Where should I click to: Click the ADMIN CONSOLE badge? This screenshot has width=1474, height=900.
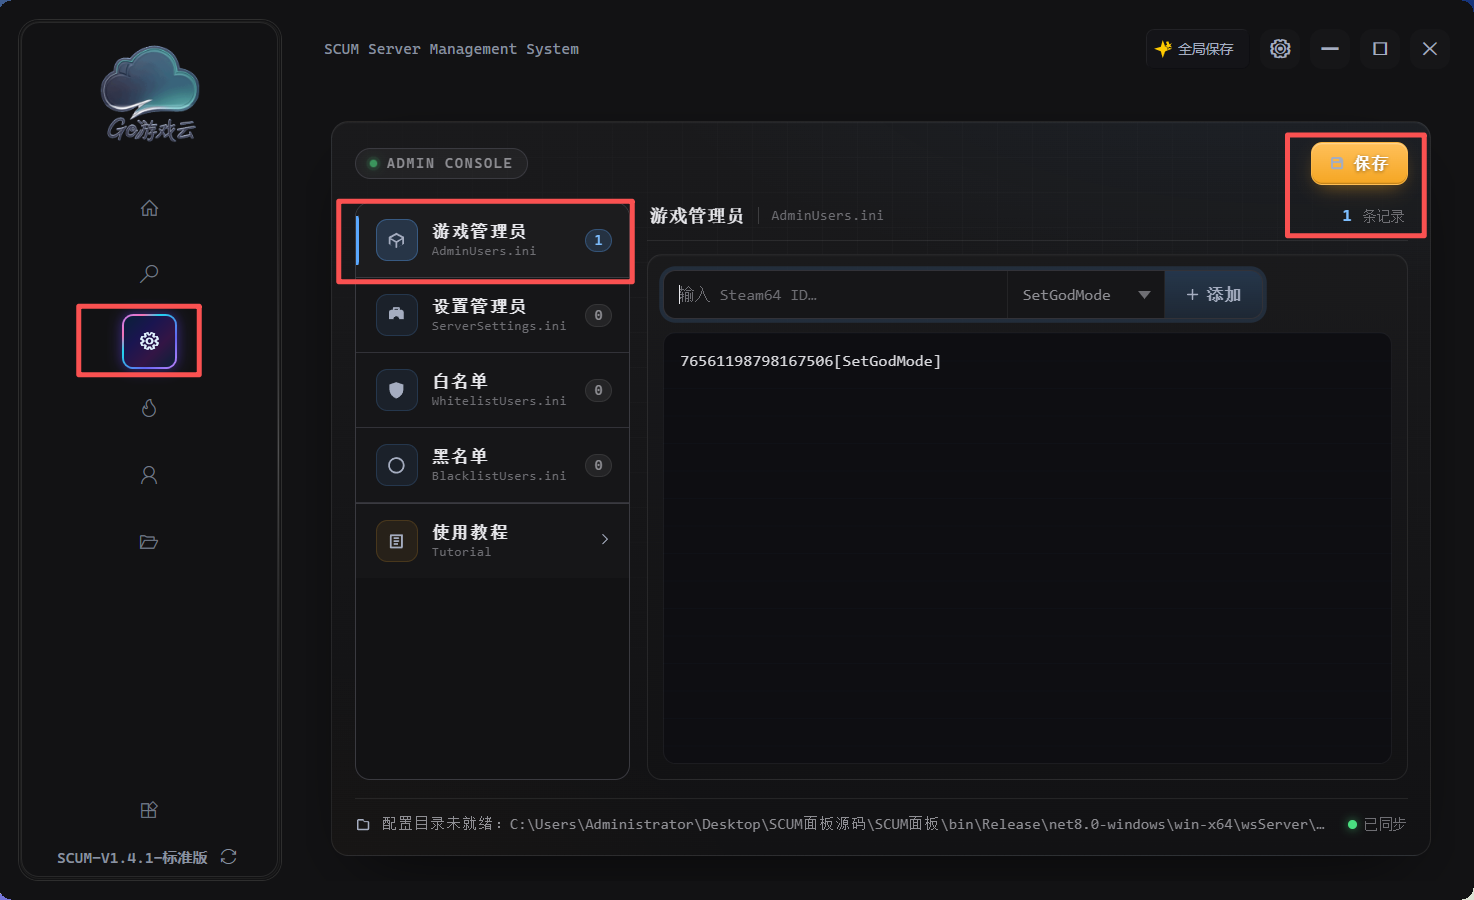(441, 163)
